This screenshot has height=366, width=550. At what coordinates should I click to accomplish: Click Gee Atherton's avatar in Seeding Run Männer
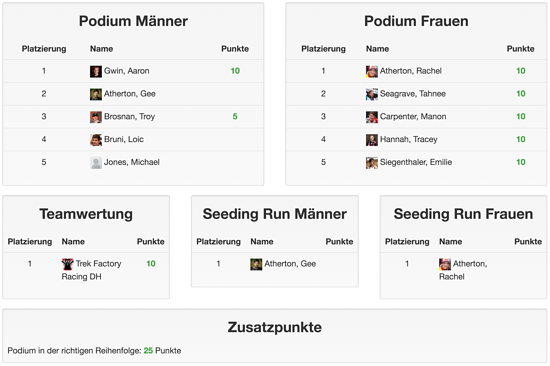(256, 264)
